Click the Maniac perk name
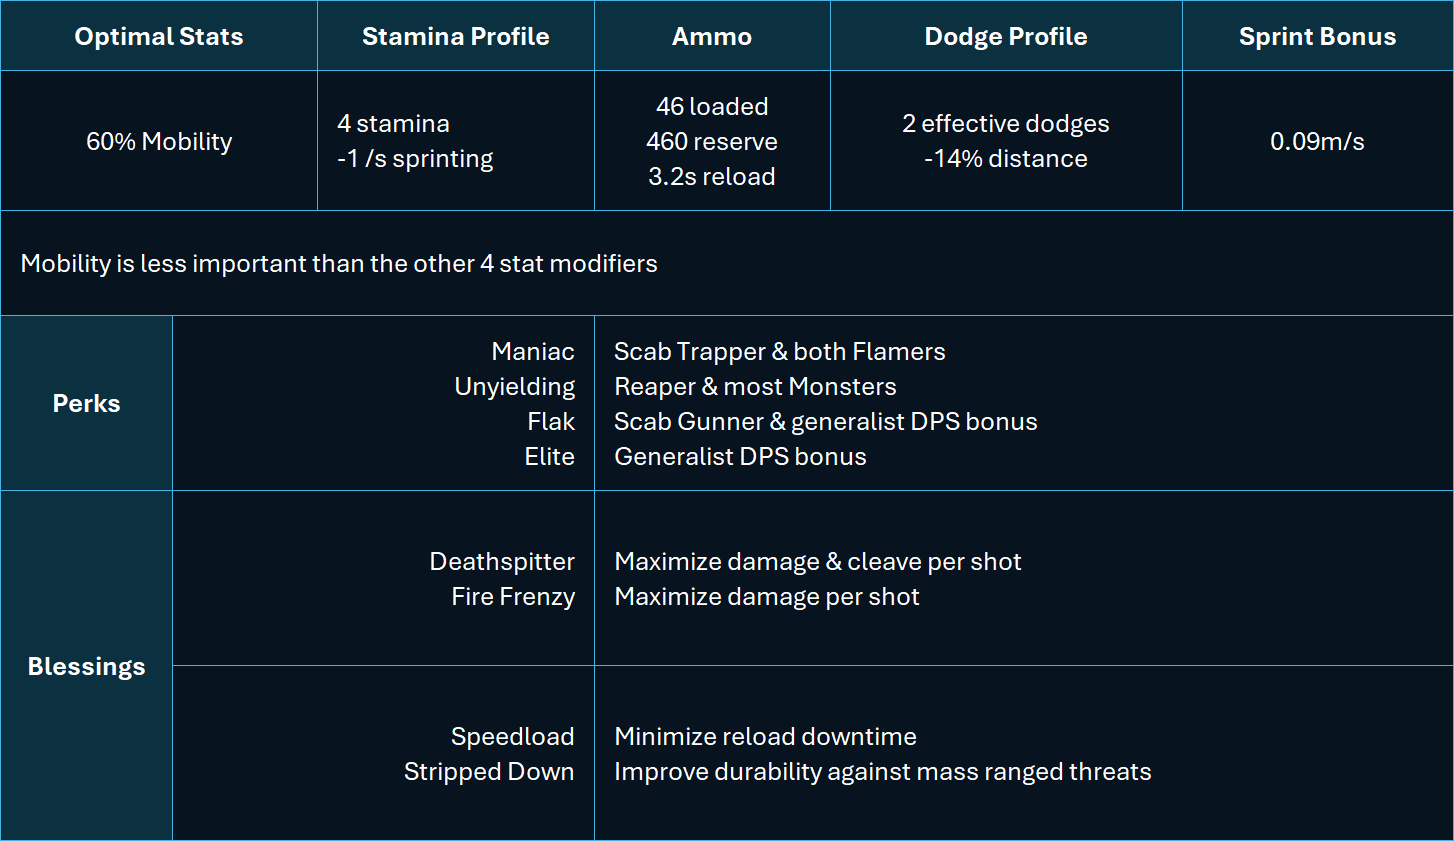 coord(533,352)
